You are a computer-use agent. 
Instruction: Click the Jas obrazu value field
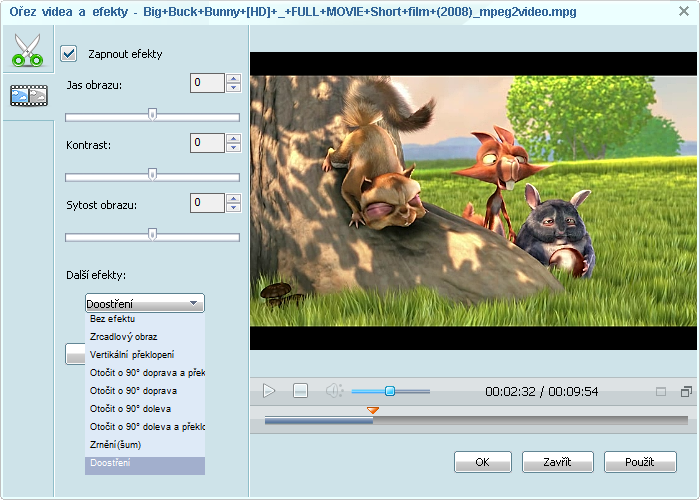click(x=207, y=83)
